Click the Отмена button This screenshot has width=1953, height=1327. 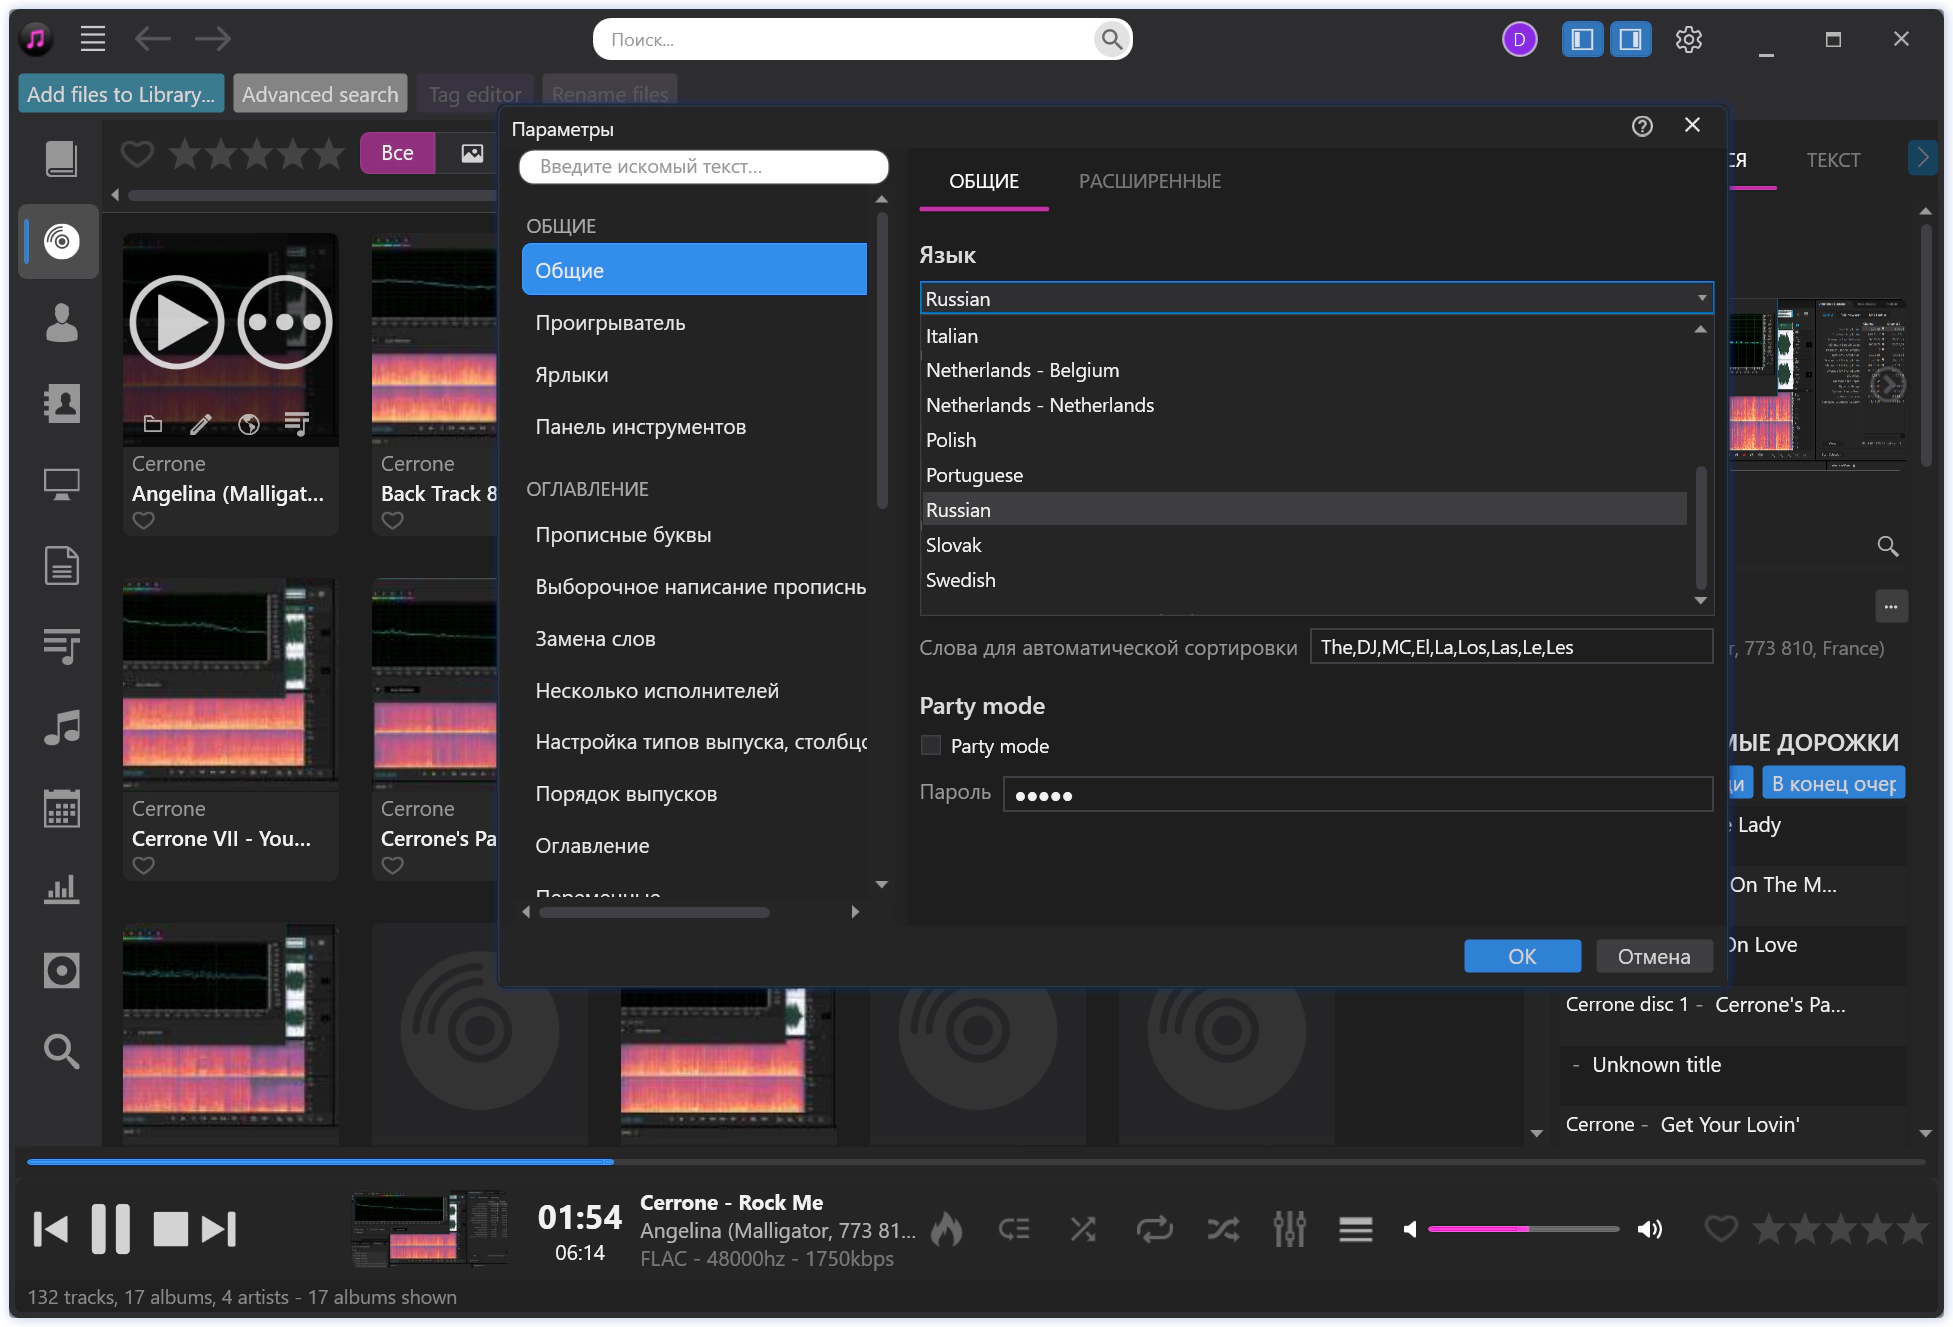click(x=1653, y=956)
